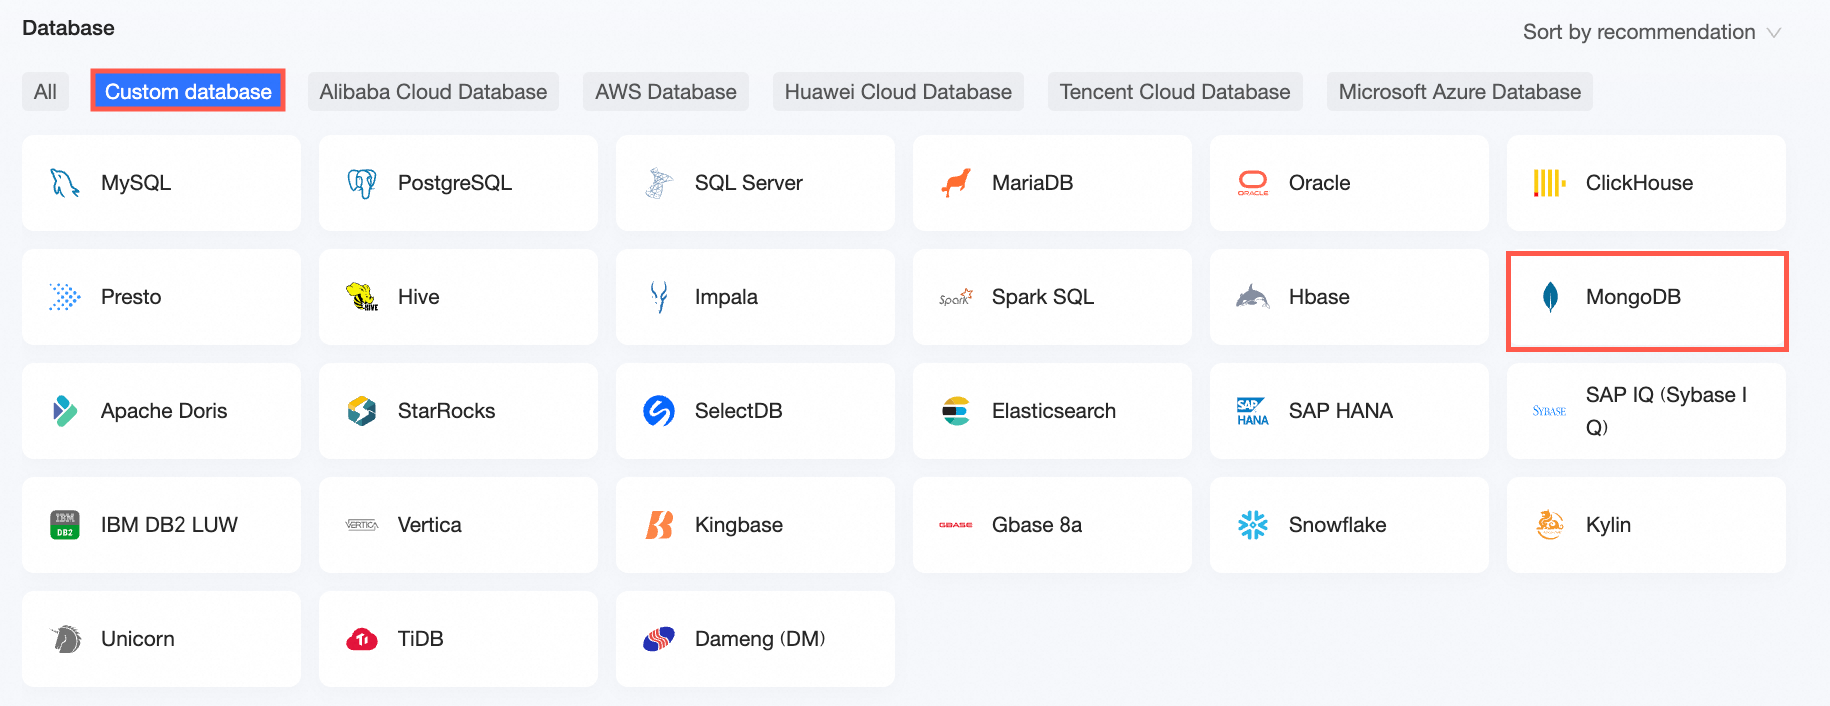Click the chevron beside Sort by recommendation
Viewport: 1830px width, 706px height.
1774,33
